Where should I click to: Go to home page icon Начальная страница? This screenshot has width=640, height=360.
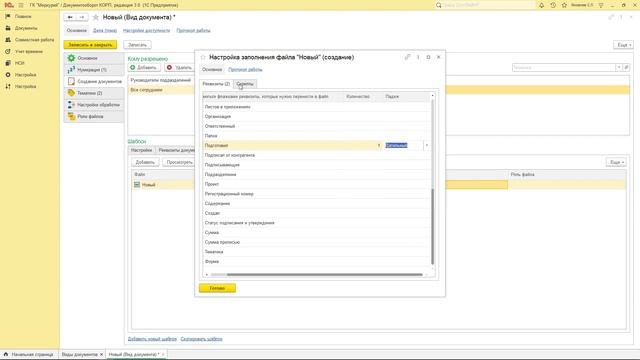(6, 354)
